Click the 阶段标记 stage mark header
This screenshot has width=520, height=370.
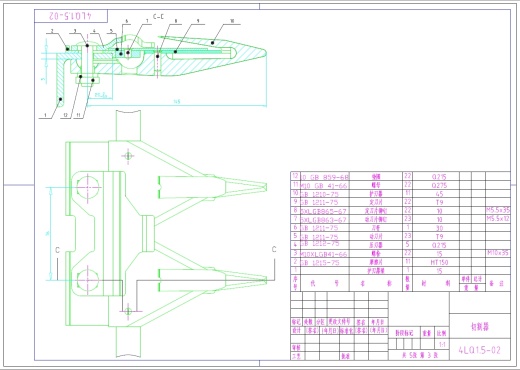(404, 333)
